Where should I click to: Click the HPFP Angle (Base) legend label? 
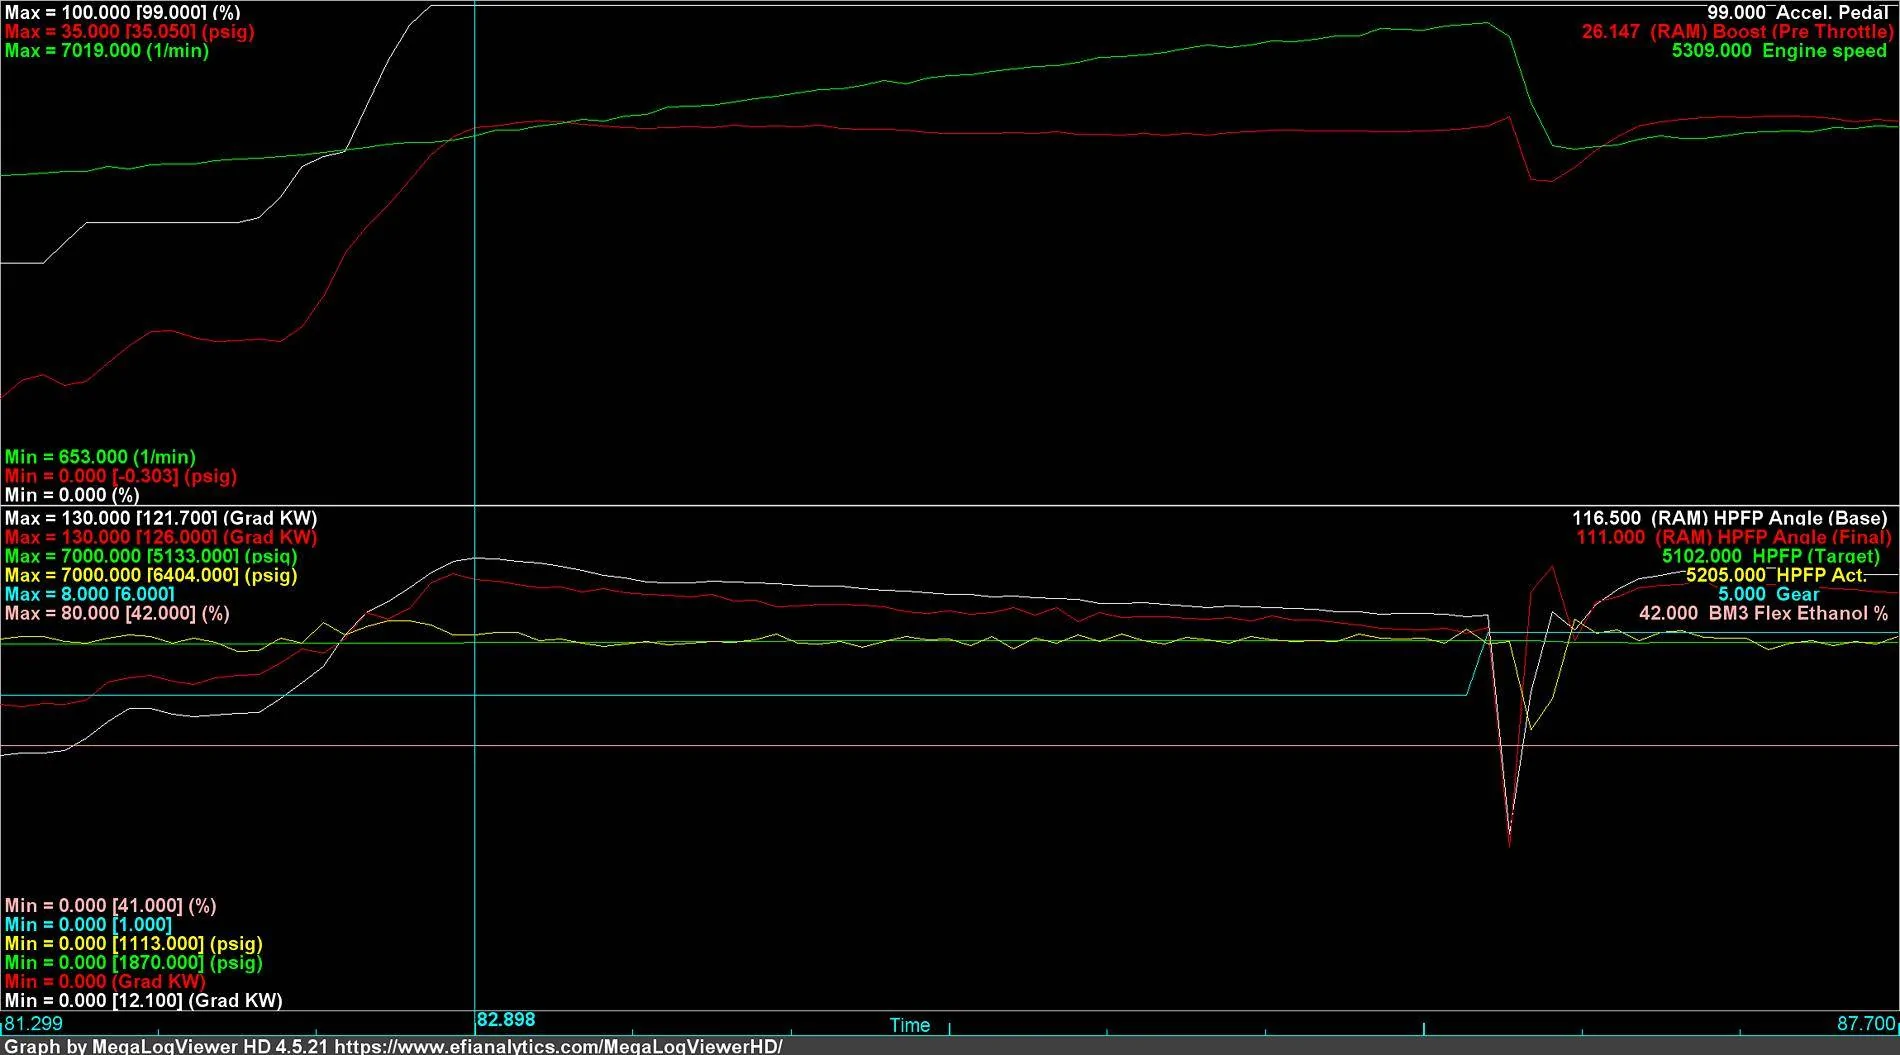1729,519
